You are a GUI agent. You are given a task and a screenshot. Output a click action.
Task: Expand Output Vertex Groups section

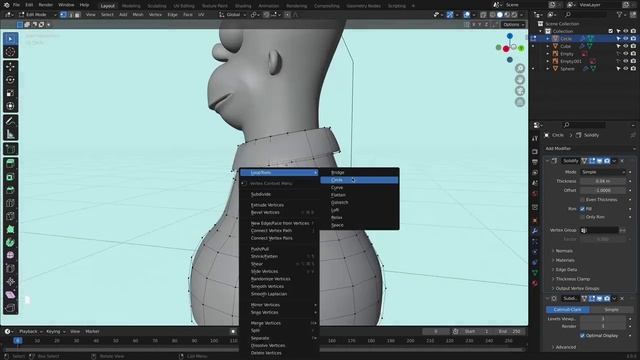point(576,288)
